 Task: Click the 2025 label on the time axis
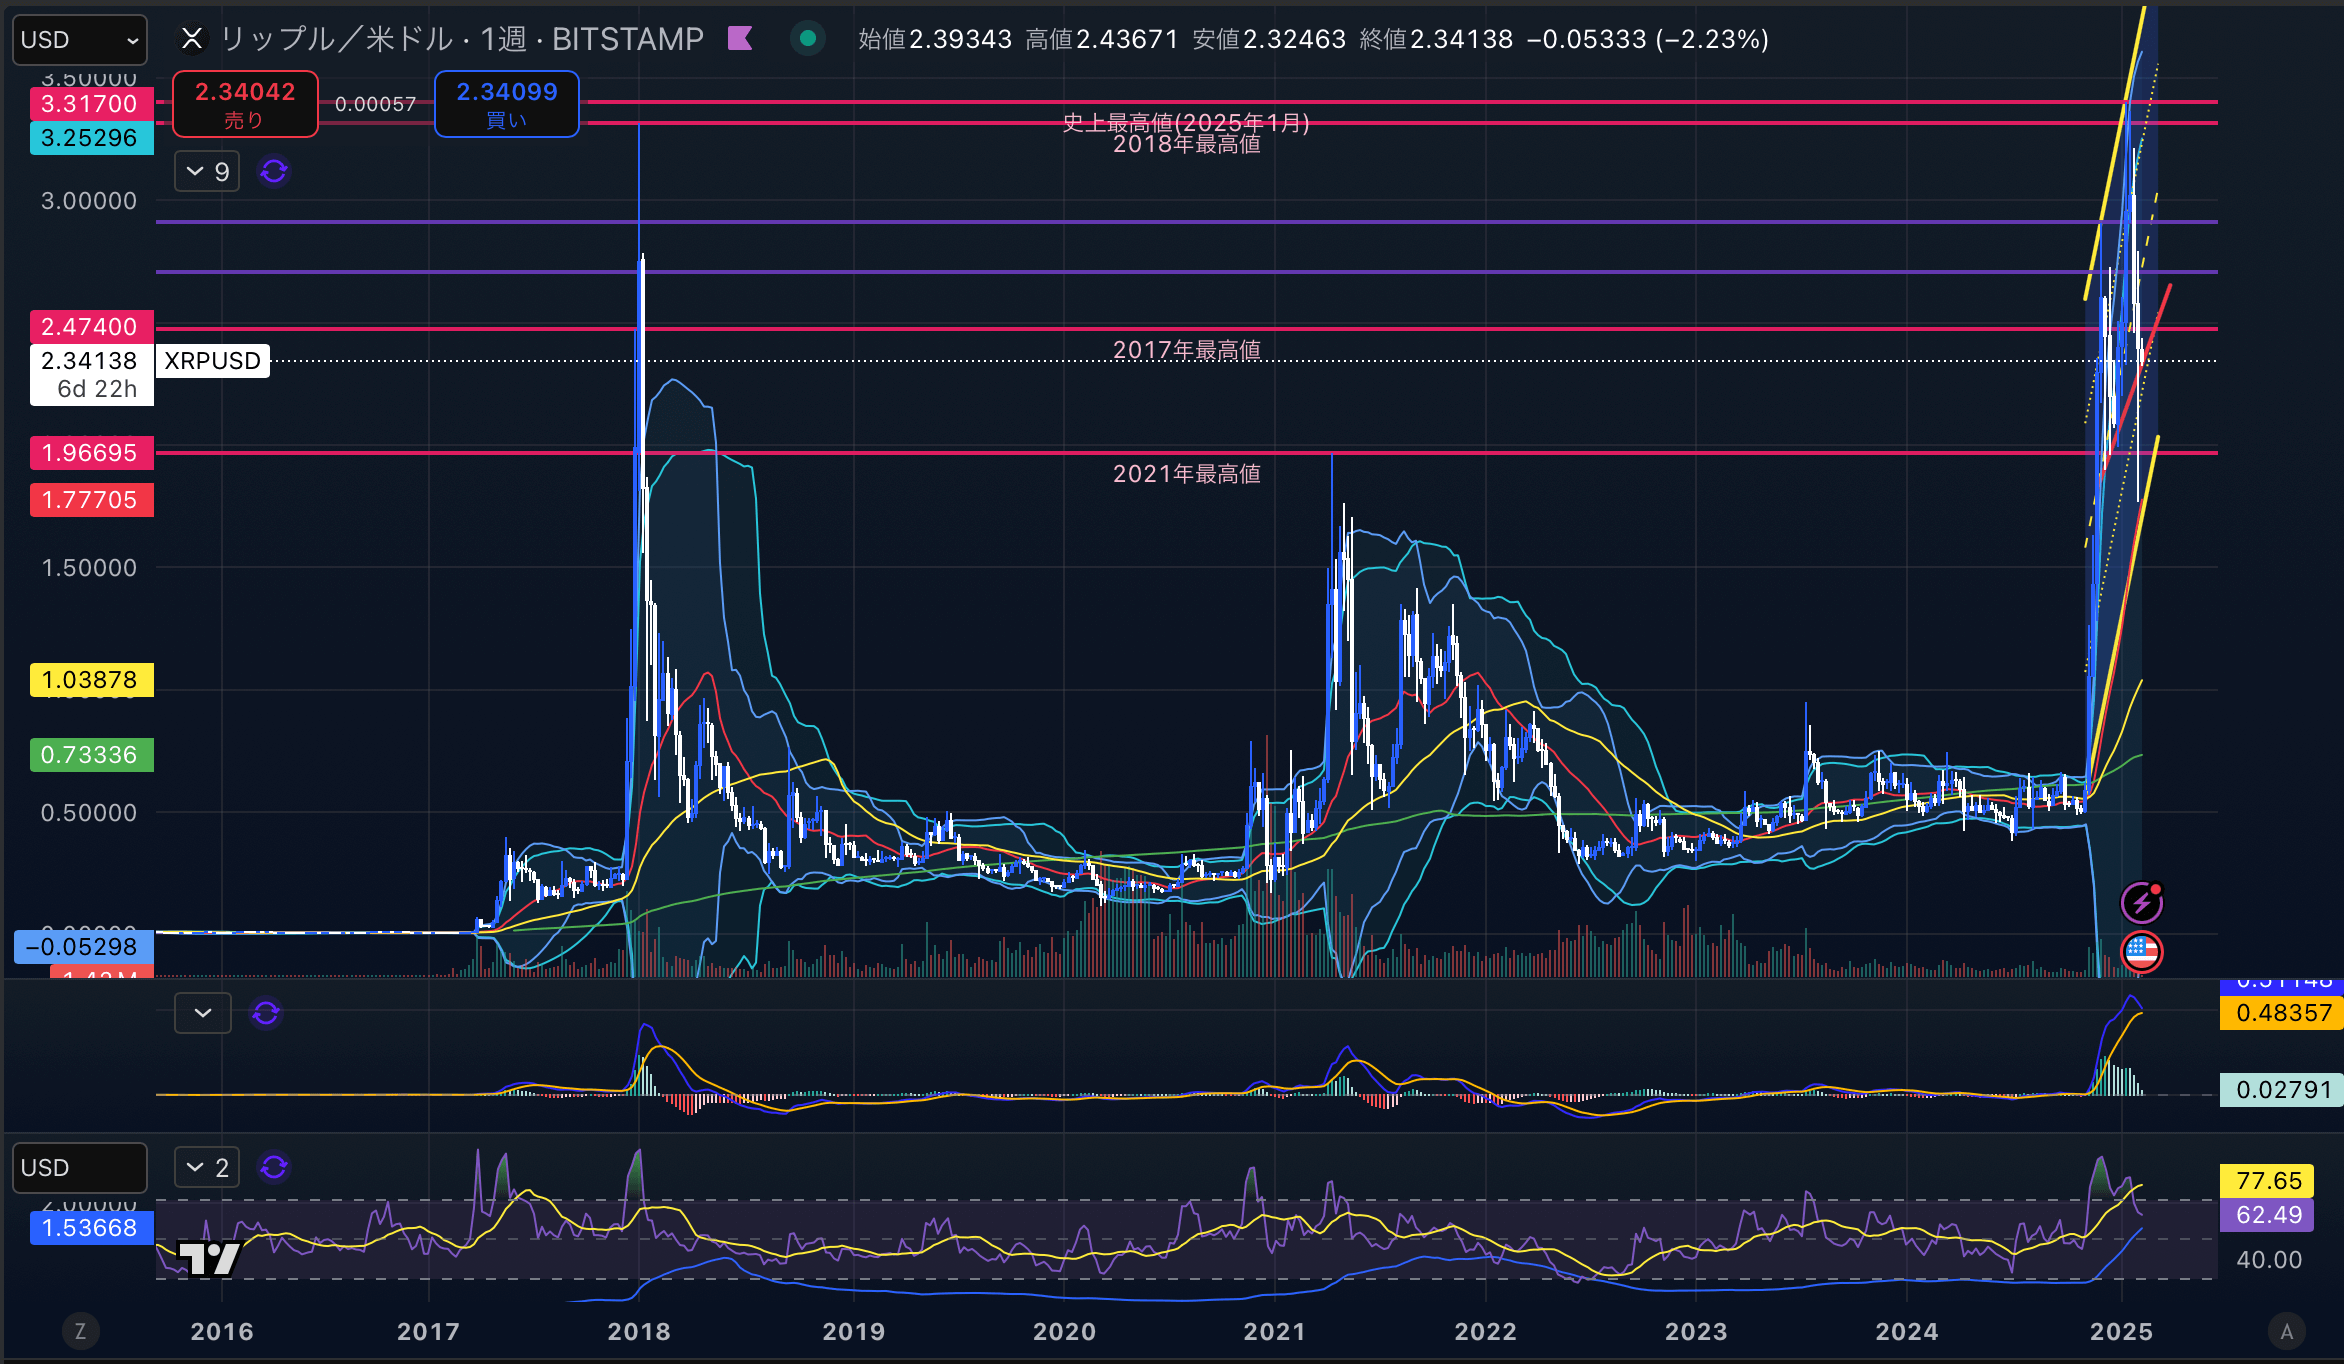(x=2121, y=1332)
